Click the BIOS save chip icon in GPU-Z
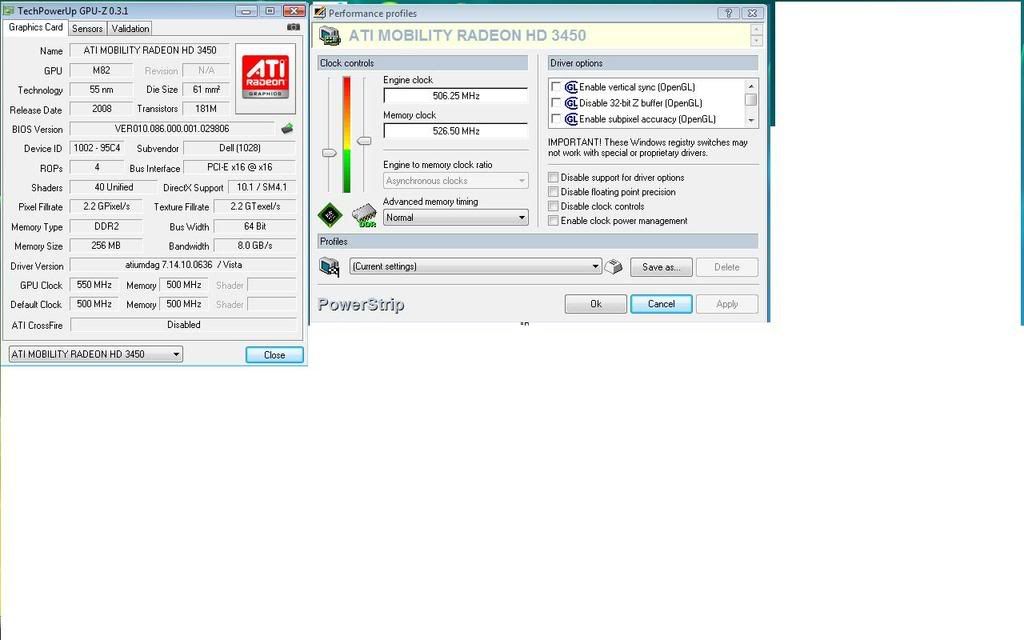The height and width of the screenshot is (640, 1024). (287, 129)
